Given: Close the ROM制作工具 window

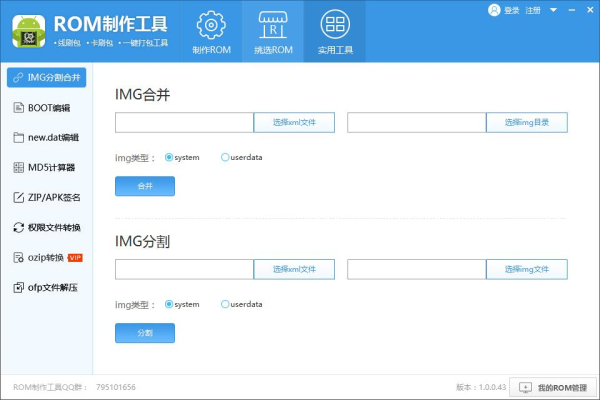Looking at the screenshot, I should 590,10.
